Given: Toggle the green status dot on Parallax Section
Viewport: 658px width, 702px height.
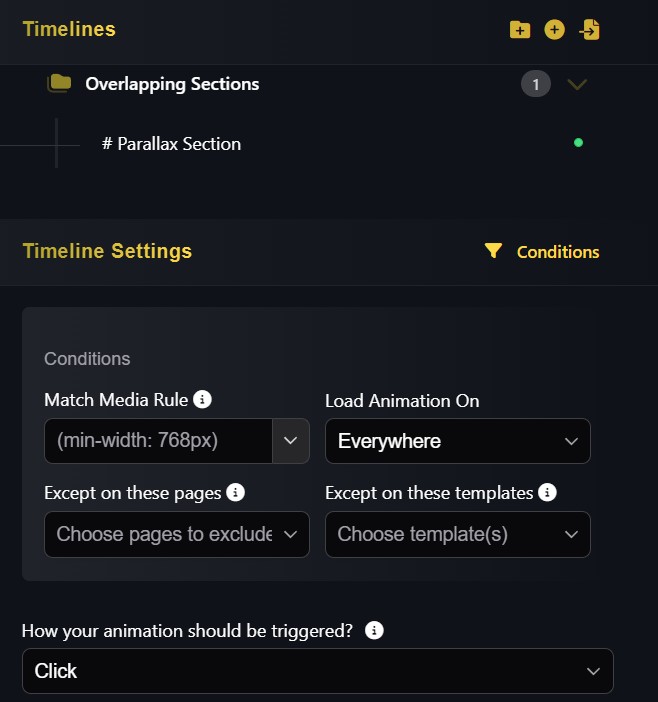Looking at the screenshot, I should [578, 143].
